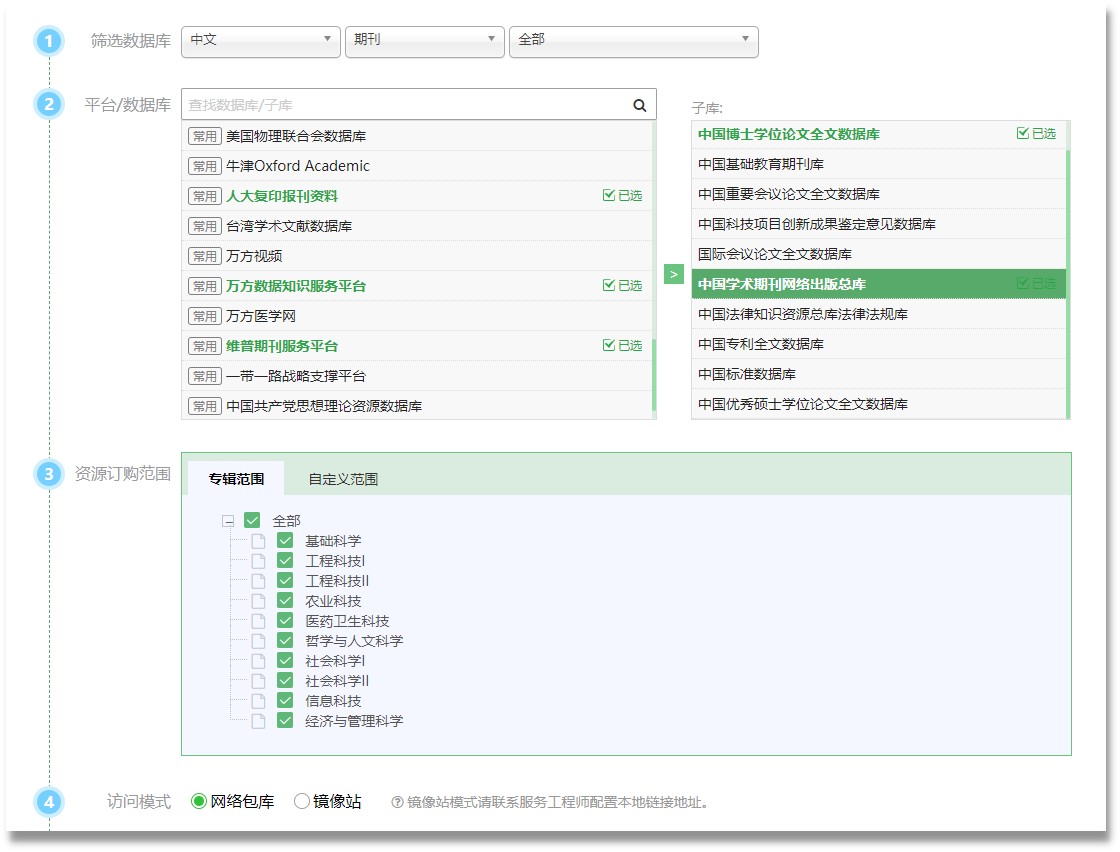The image size is (1120, 852).
Task: Uncheck the 信息科技 checkbox
Action: [x=285, y=700]
